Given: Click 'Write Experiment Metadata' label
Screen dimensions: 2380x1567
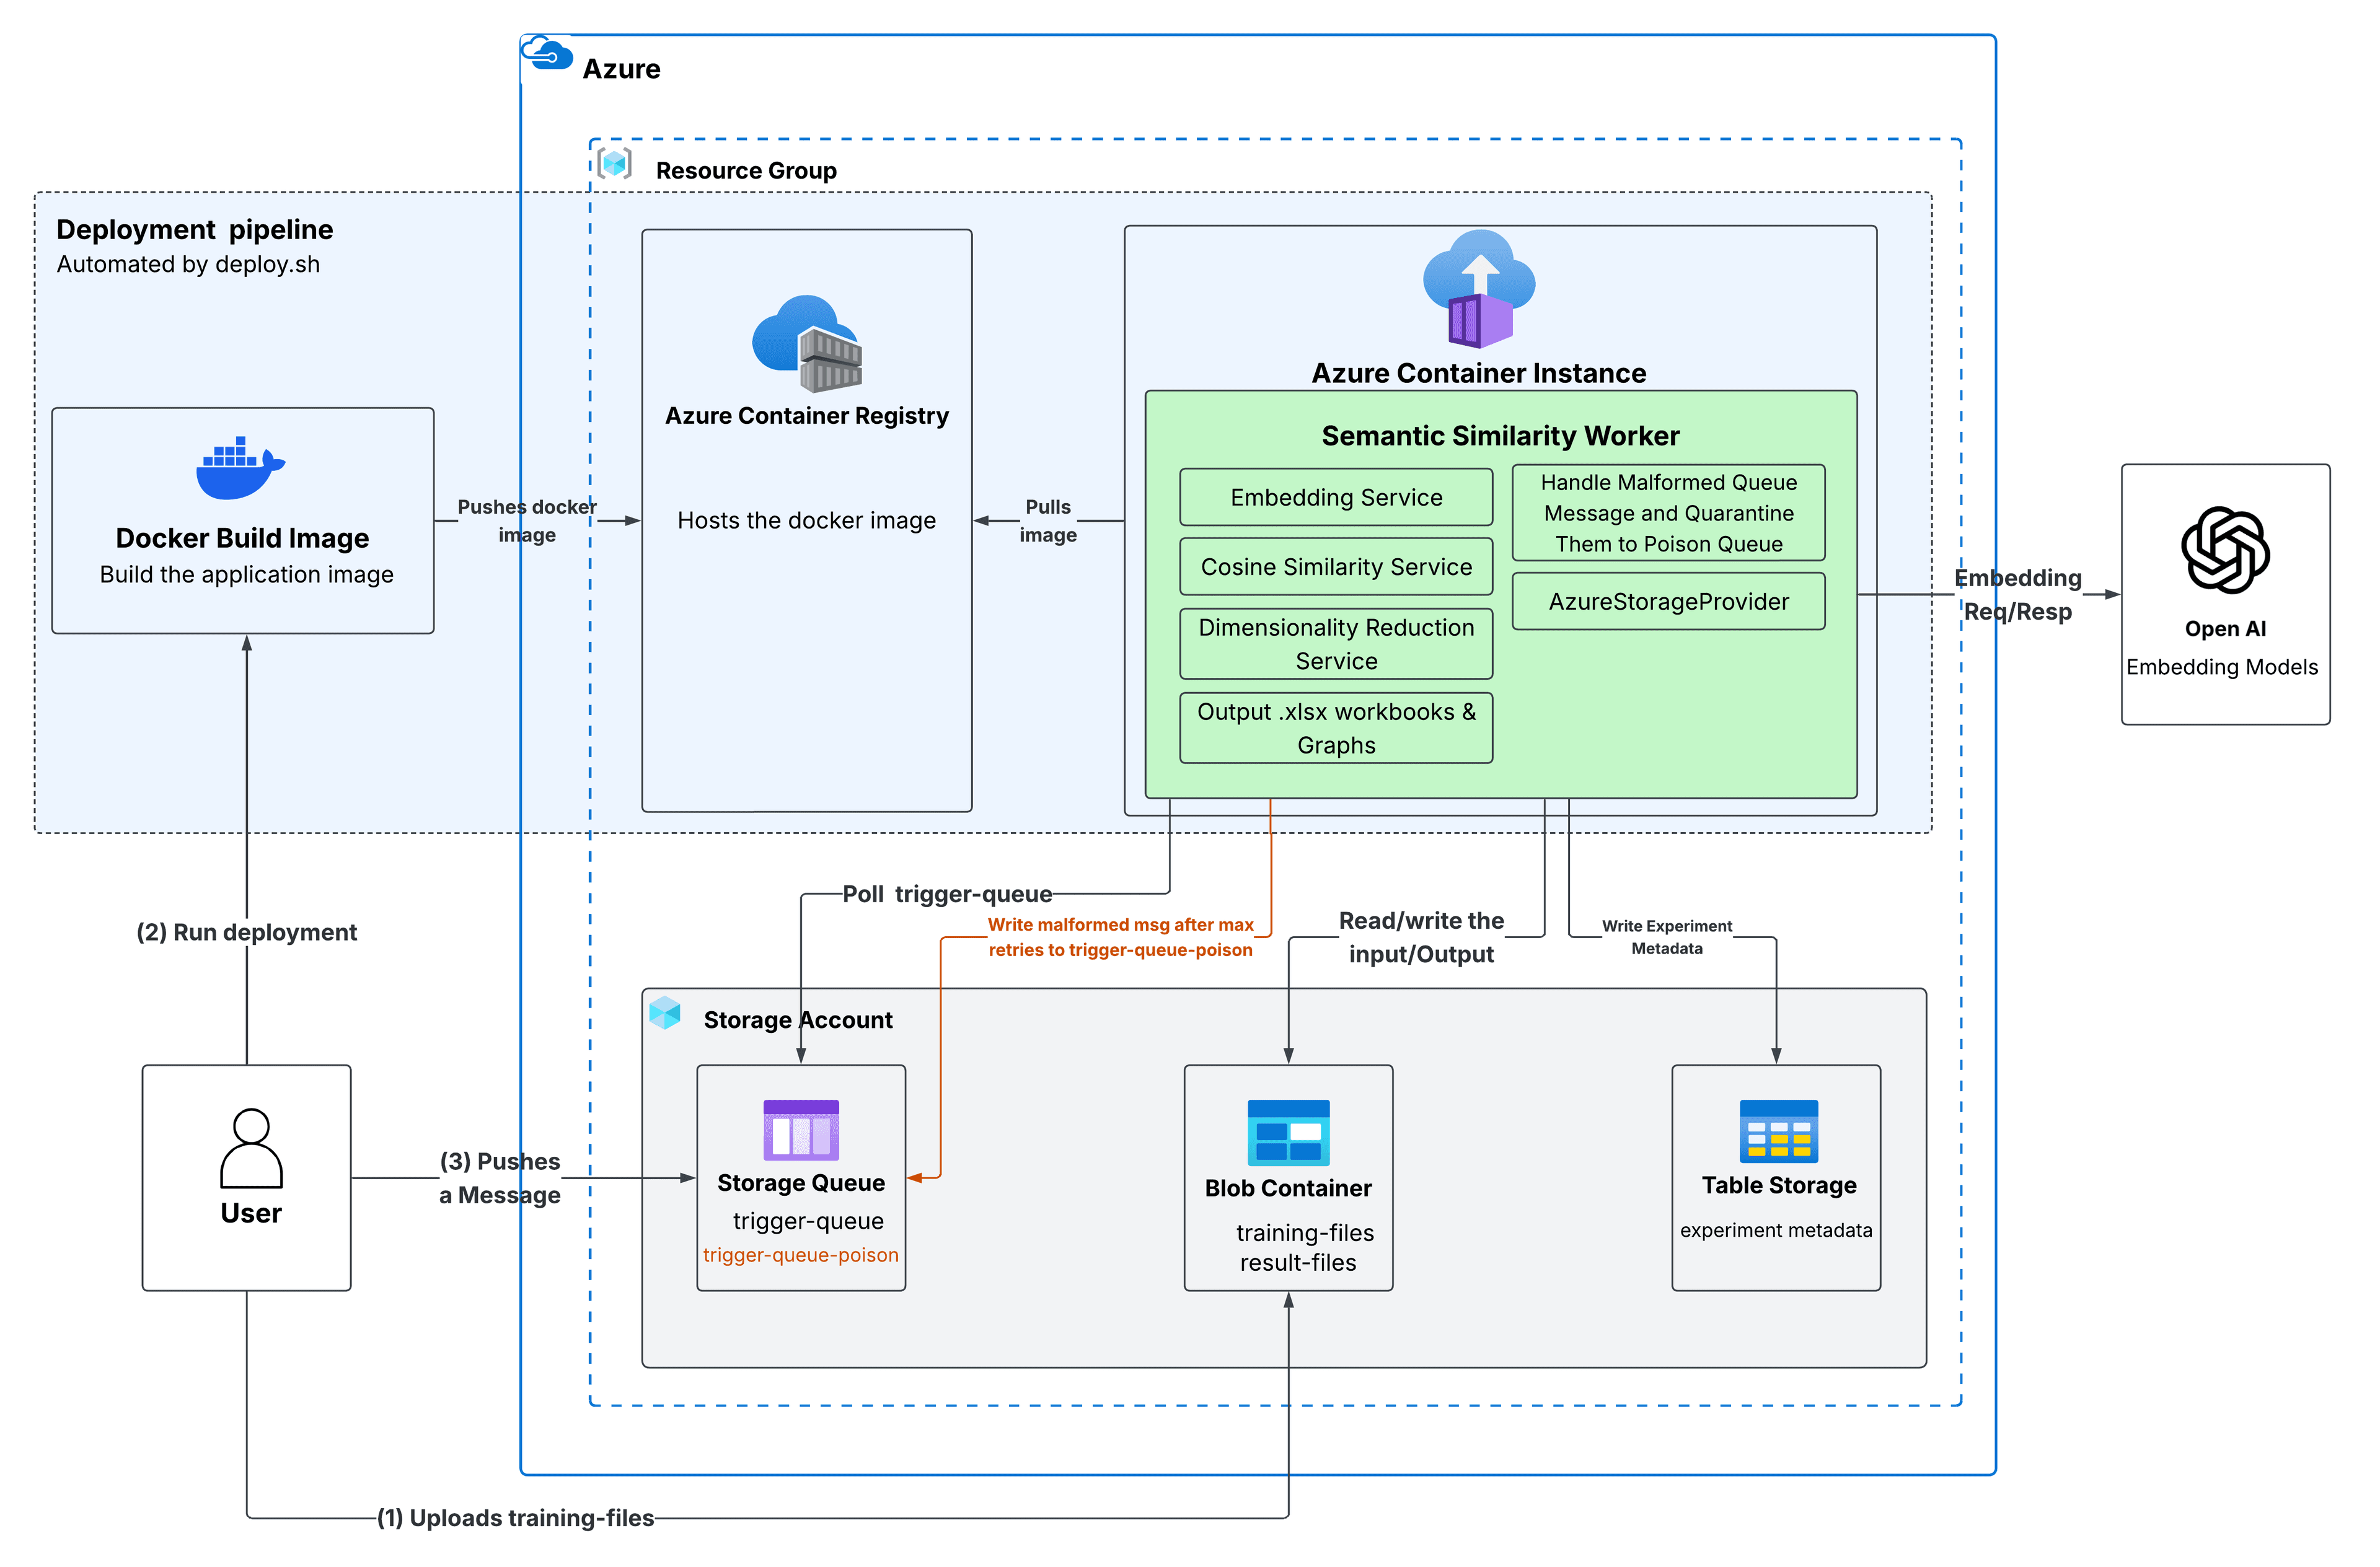Looking at the screenshot, I should coord(1667,937).
